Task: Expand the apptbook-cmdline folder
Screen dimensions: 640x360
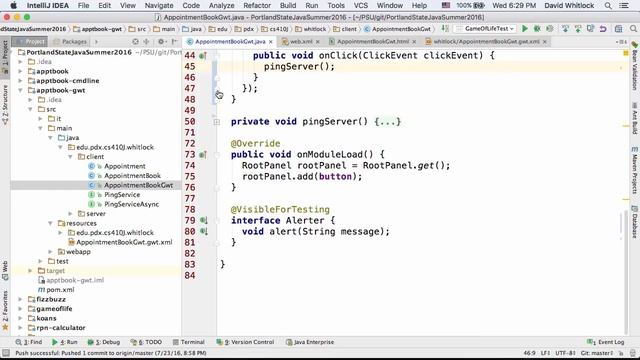Action: [x=20, y=81]
